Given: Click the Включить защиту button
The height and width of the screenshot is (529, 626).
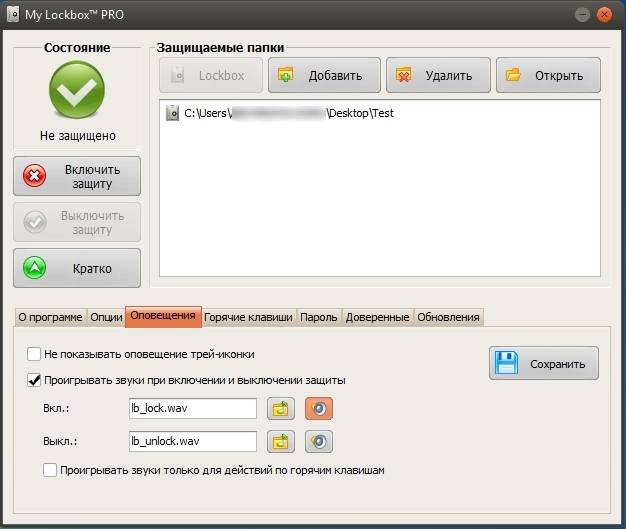Looking at the screenshot, I should (77, 176).
